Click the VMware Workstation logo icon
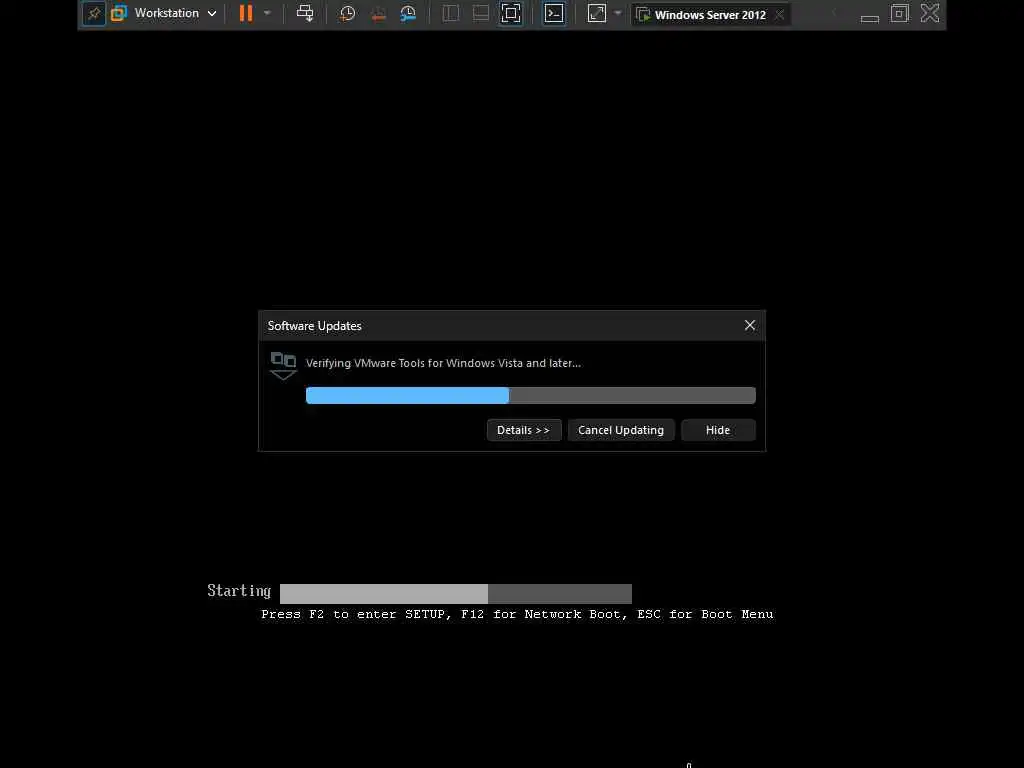The width and height of the screenshot is (1024, 768). (119, 13)
